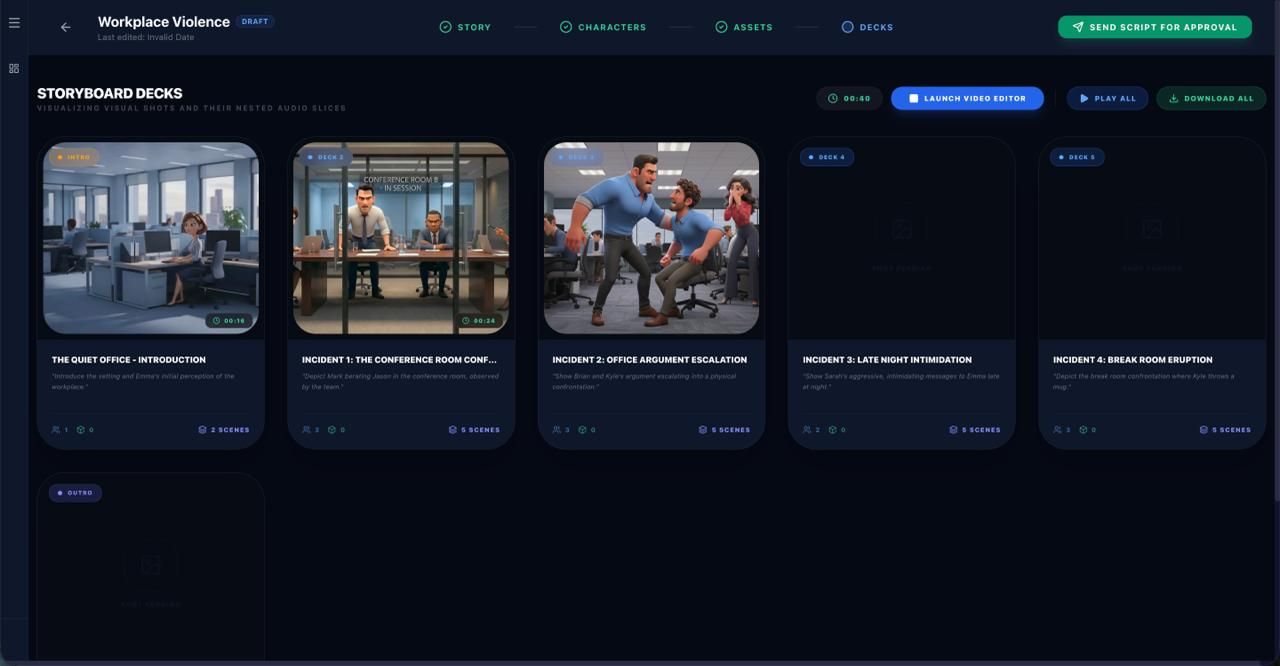Viewport: 1280px width, 666px height.
Task: Click Send Script for Approval button
Action: point(1155,27)
